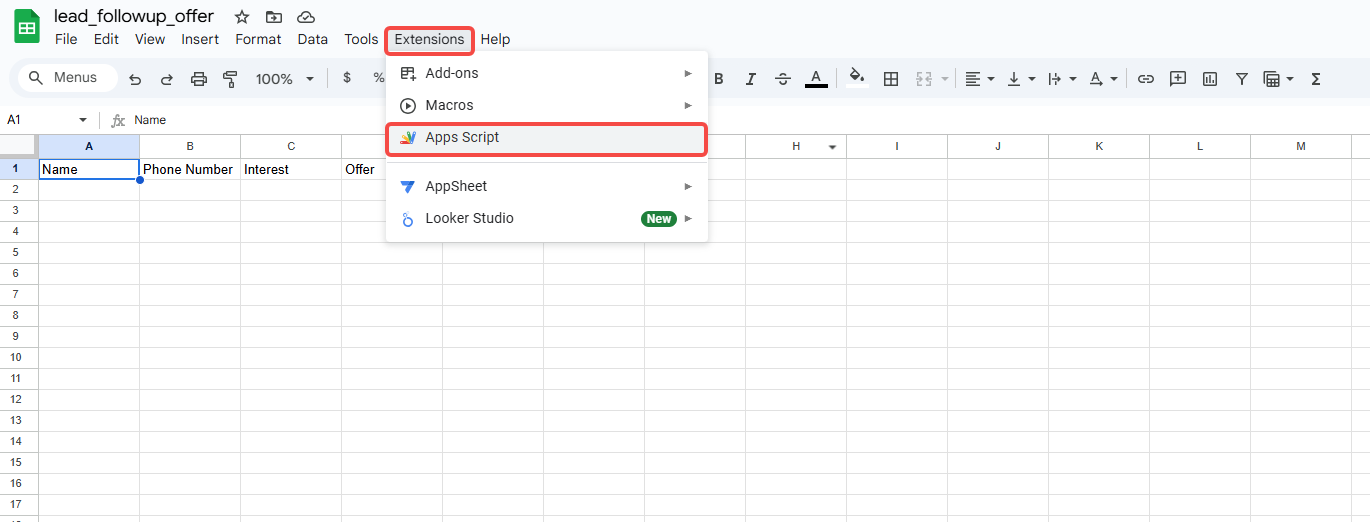
Task: Toggle strikethrough formatting
Action: coord(783,78)
